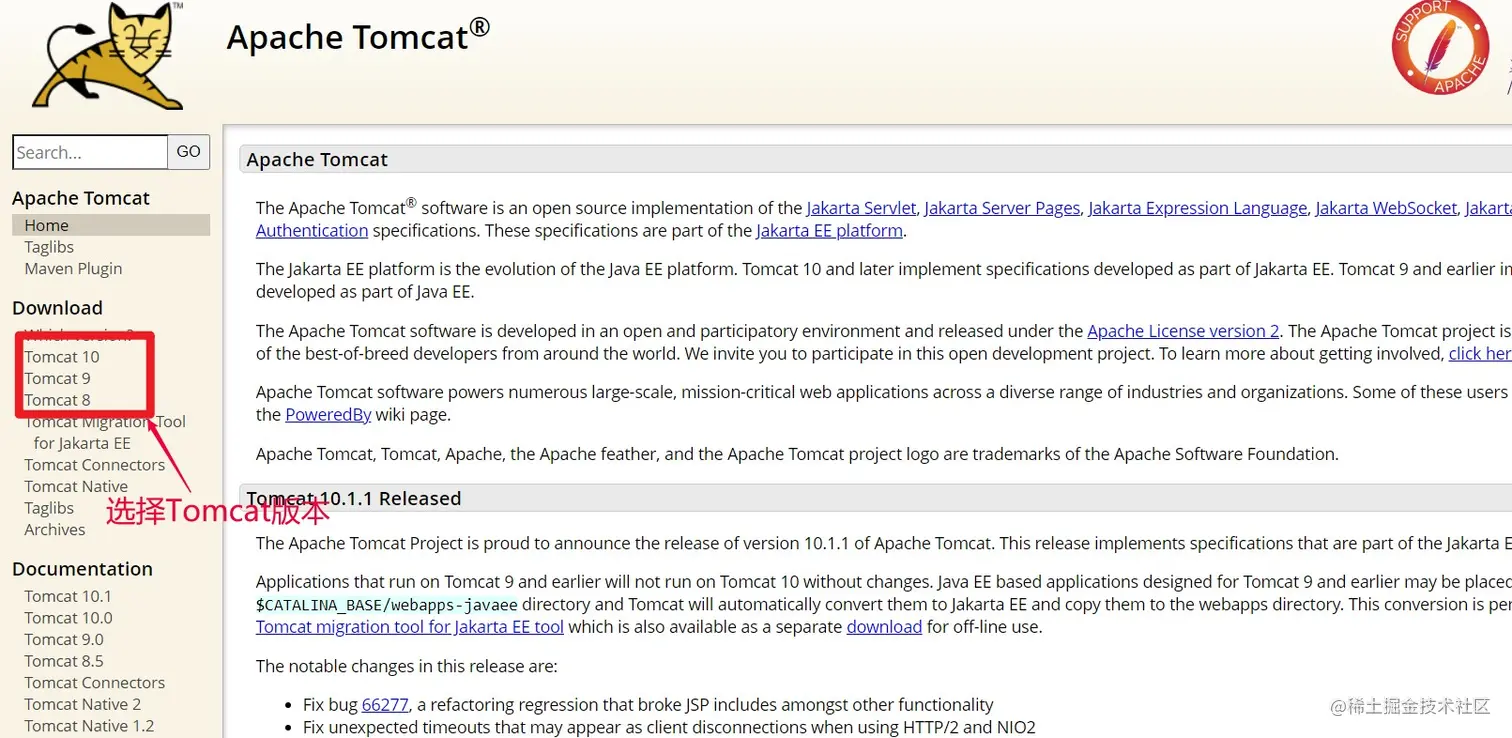This screenshot has height=738, width=1512.
Task: Click the separate download link
Action: click(x=884, y=627)
